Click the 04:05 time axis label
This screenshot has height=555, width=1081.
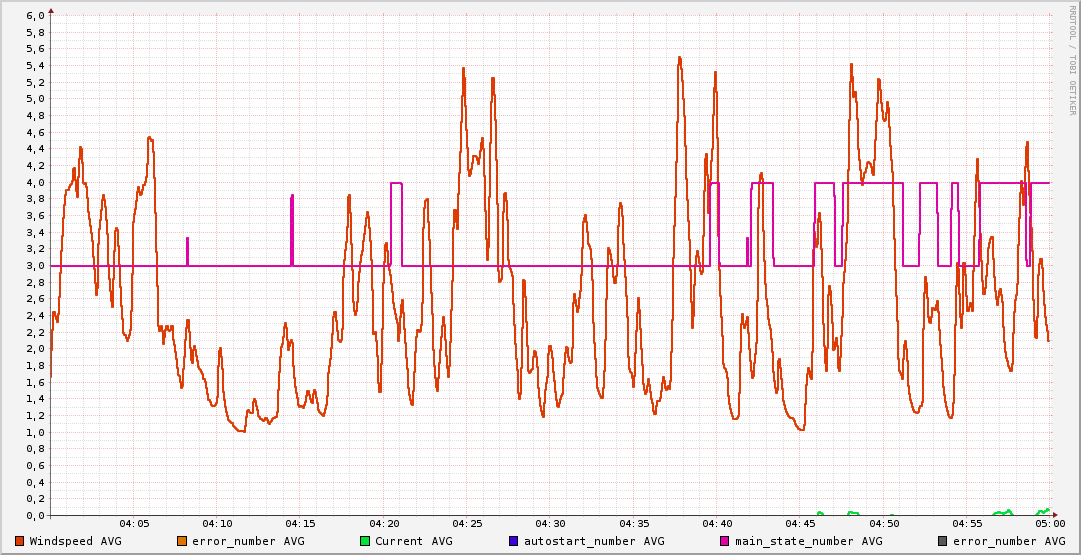tap(134, 523)
